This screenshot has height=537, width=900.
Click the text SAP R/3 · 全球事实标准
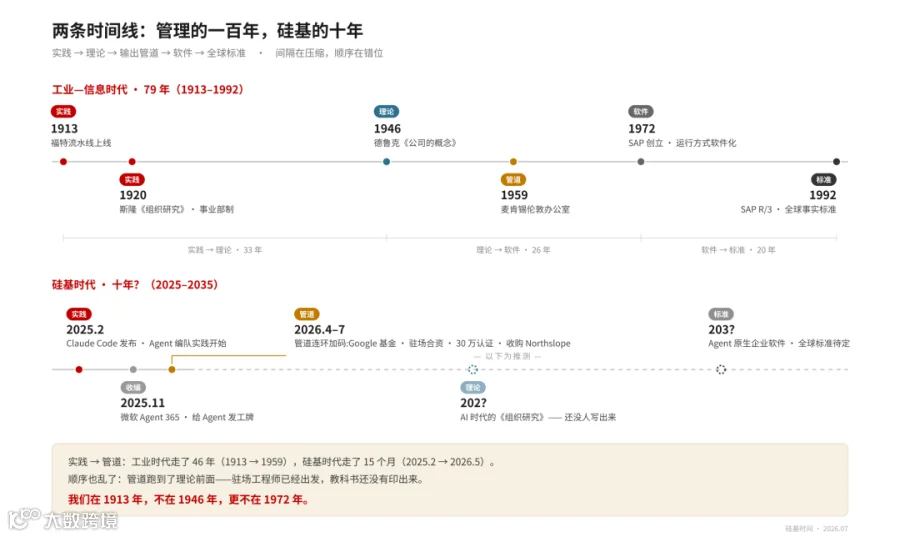tap(788, 209)
